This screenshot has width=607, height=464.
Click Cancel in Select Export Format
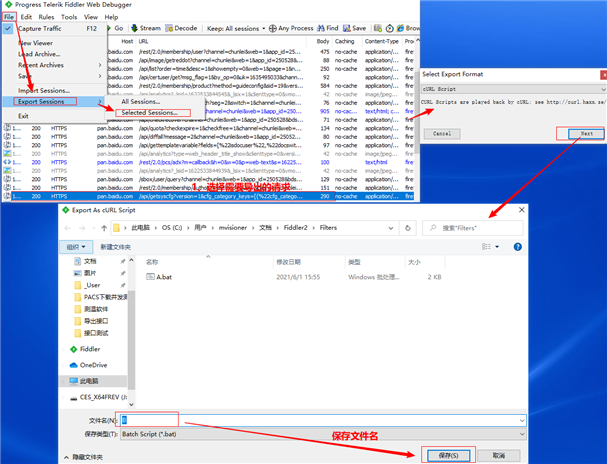(x=442, y=134)
